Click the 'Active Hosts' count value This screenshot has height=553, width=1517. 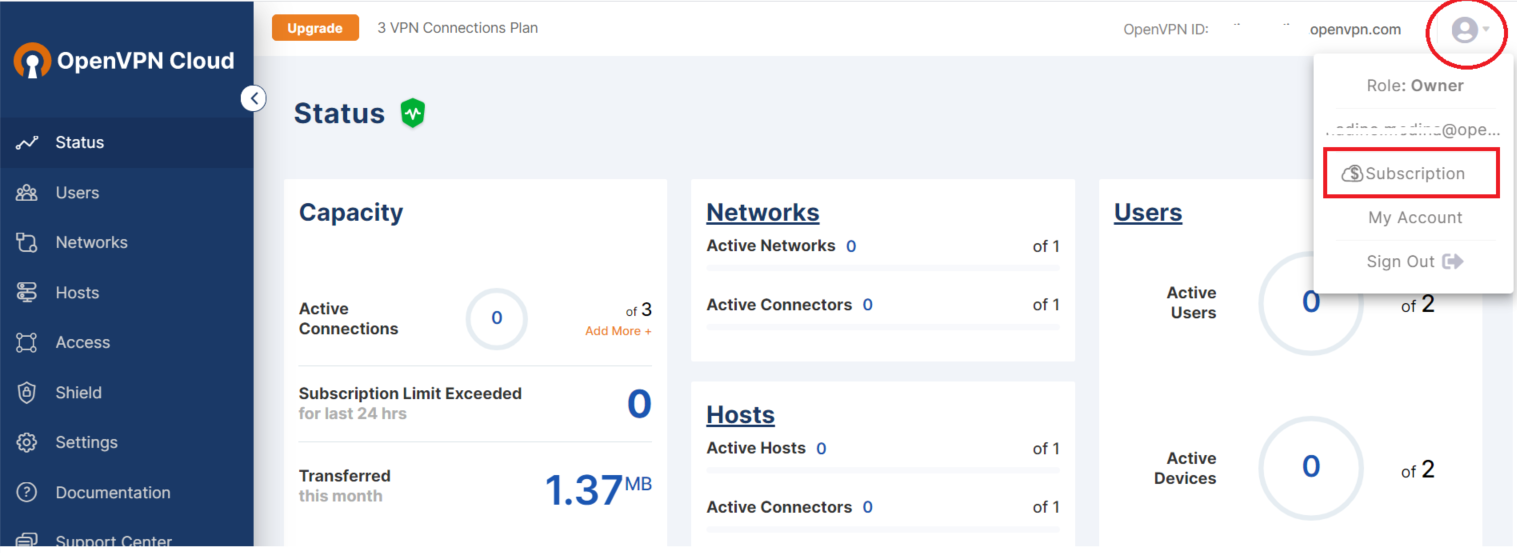coord(821,449)
